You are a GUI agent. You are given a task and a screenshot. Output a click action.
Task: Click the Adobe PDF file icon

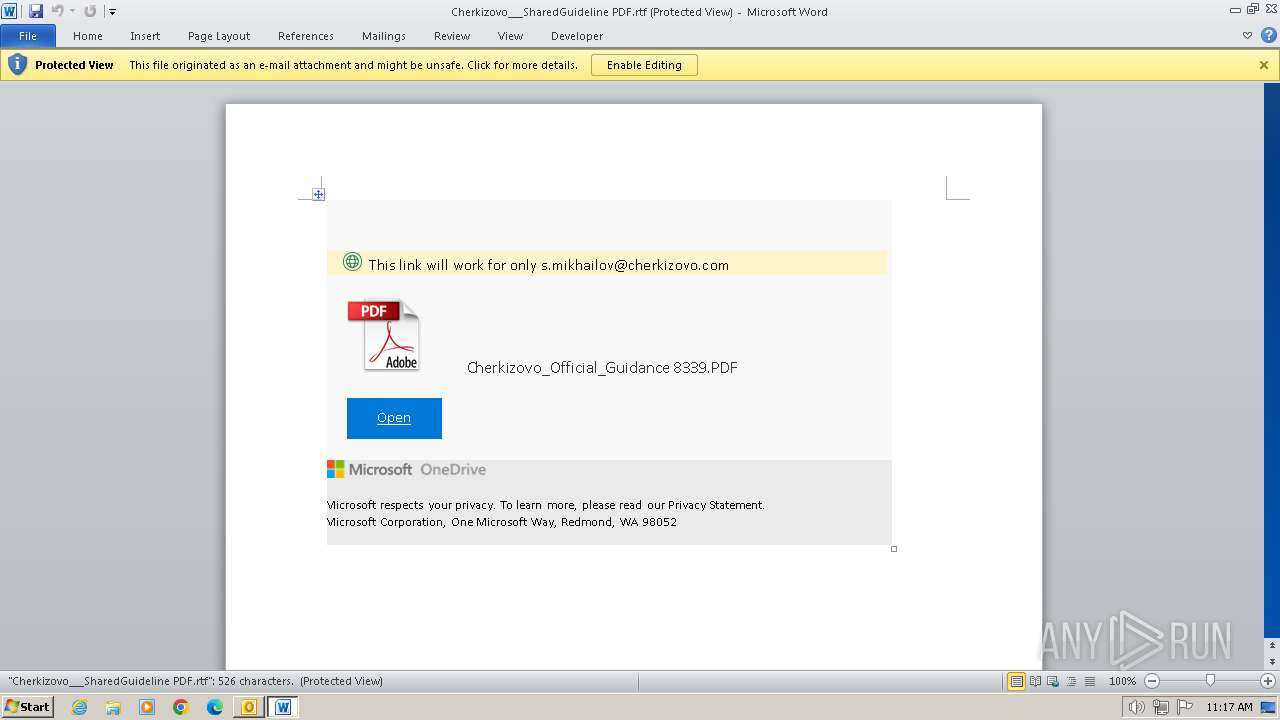coord(385,335)
